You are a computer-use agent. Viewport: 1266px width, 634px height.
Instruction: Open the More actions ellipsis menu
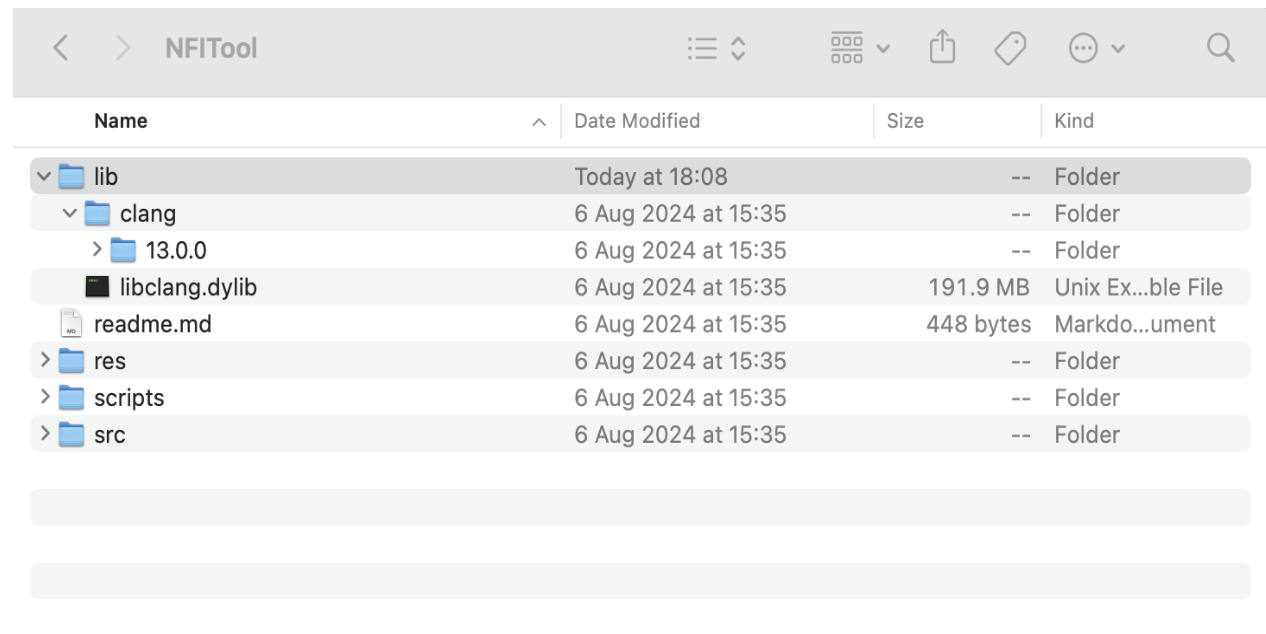(1096, 48)
